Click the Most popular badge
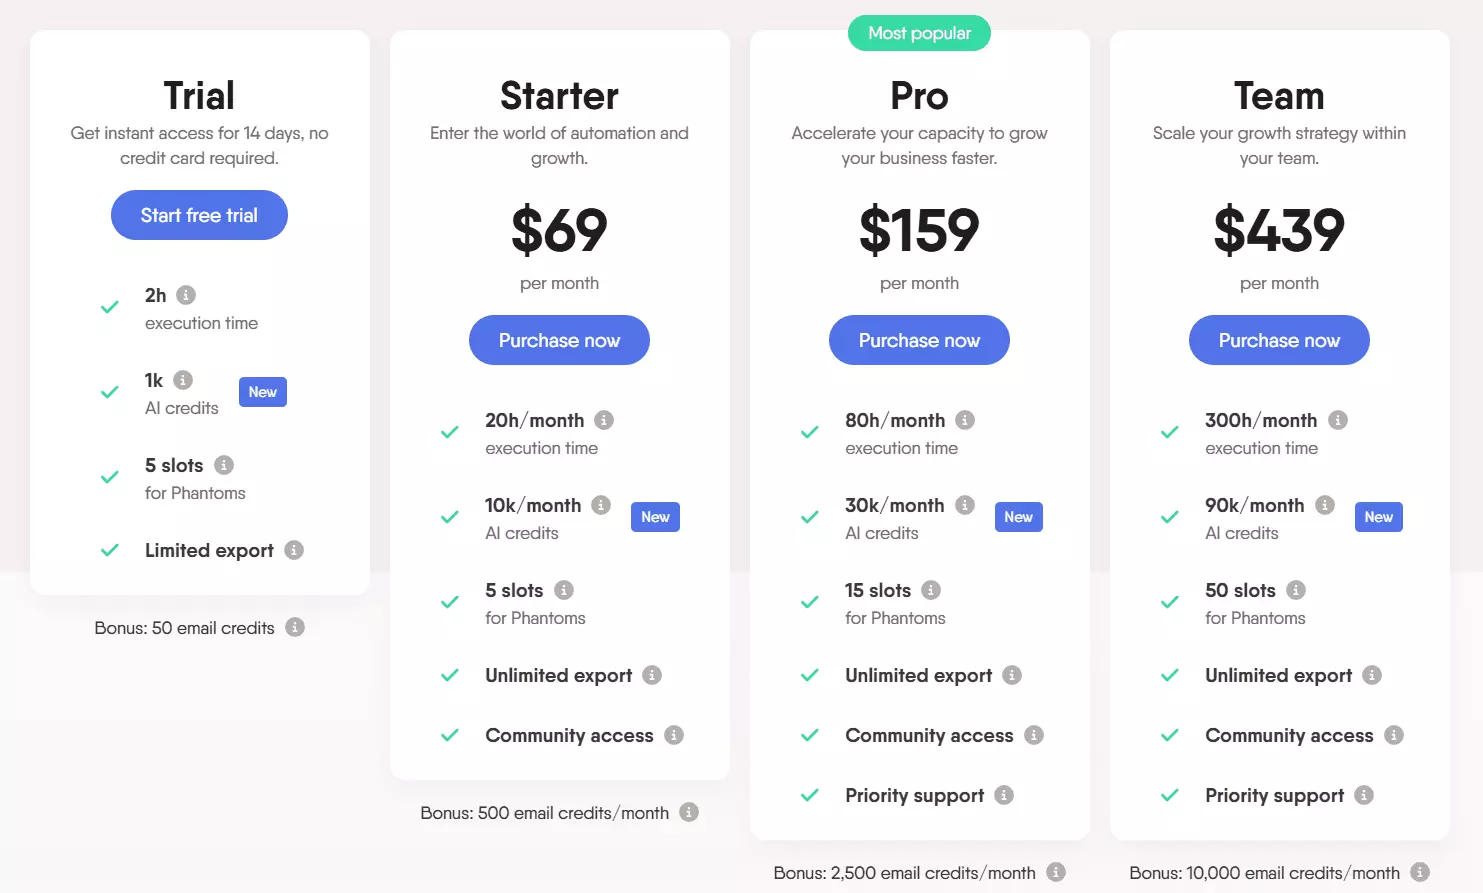The image size is (1483, 893). (919, 33)
